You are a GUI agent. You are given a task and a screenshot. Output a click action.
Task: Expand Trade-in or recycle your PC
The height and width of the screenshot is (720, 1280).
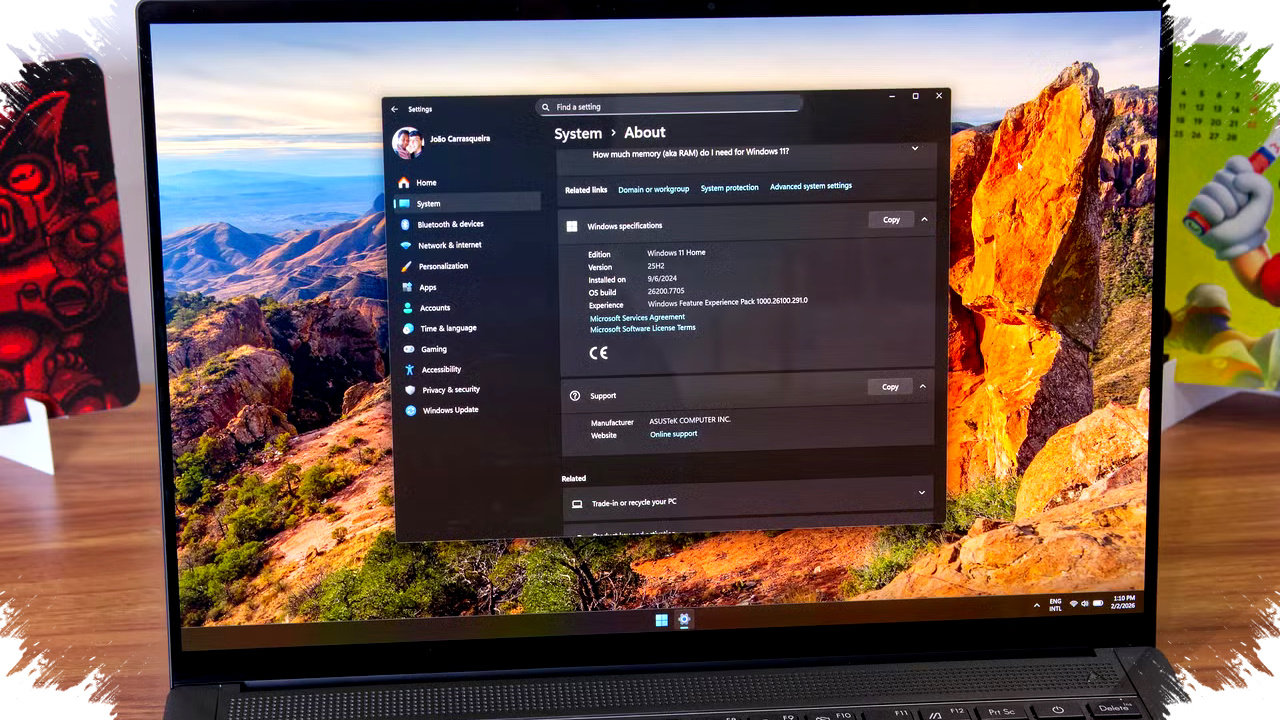[921, 492]
